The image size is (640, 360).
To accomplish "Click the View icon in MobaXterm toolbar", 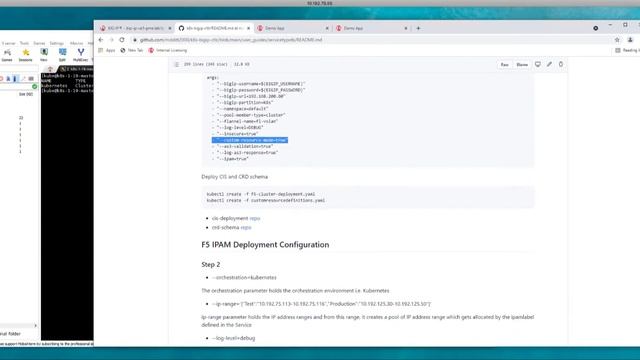I will click(44, 55).
